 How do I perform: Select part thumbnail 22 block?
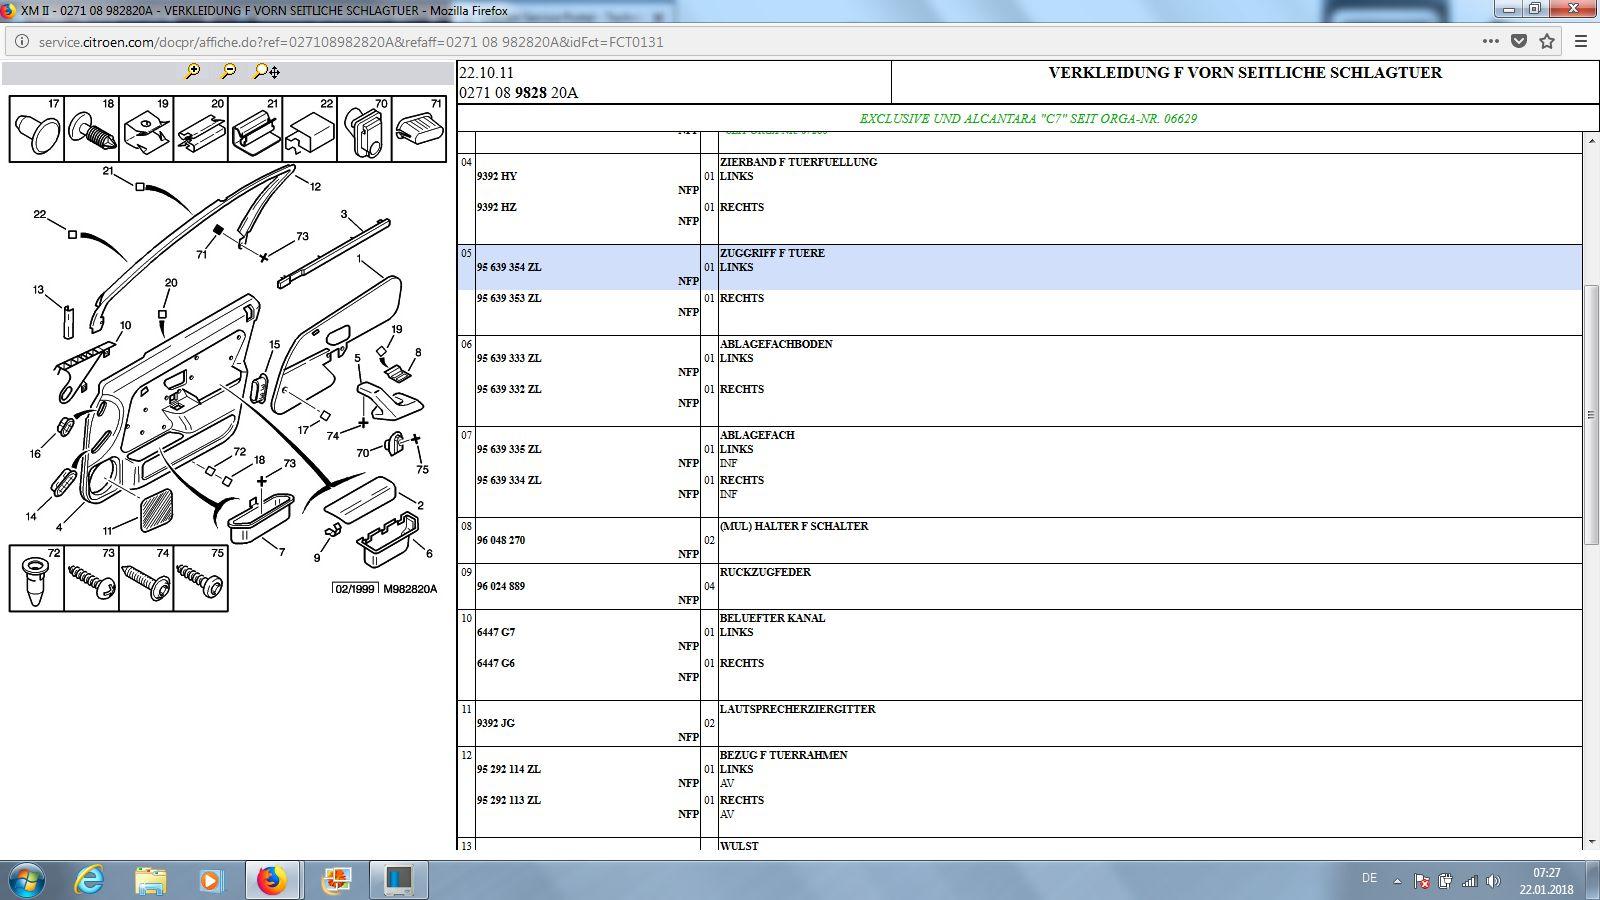pos(310,129)
